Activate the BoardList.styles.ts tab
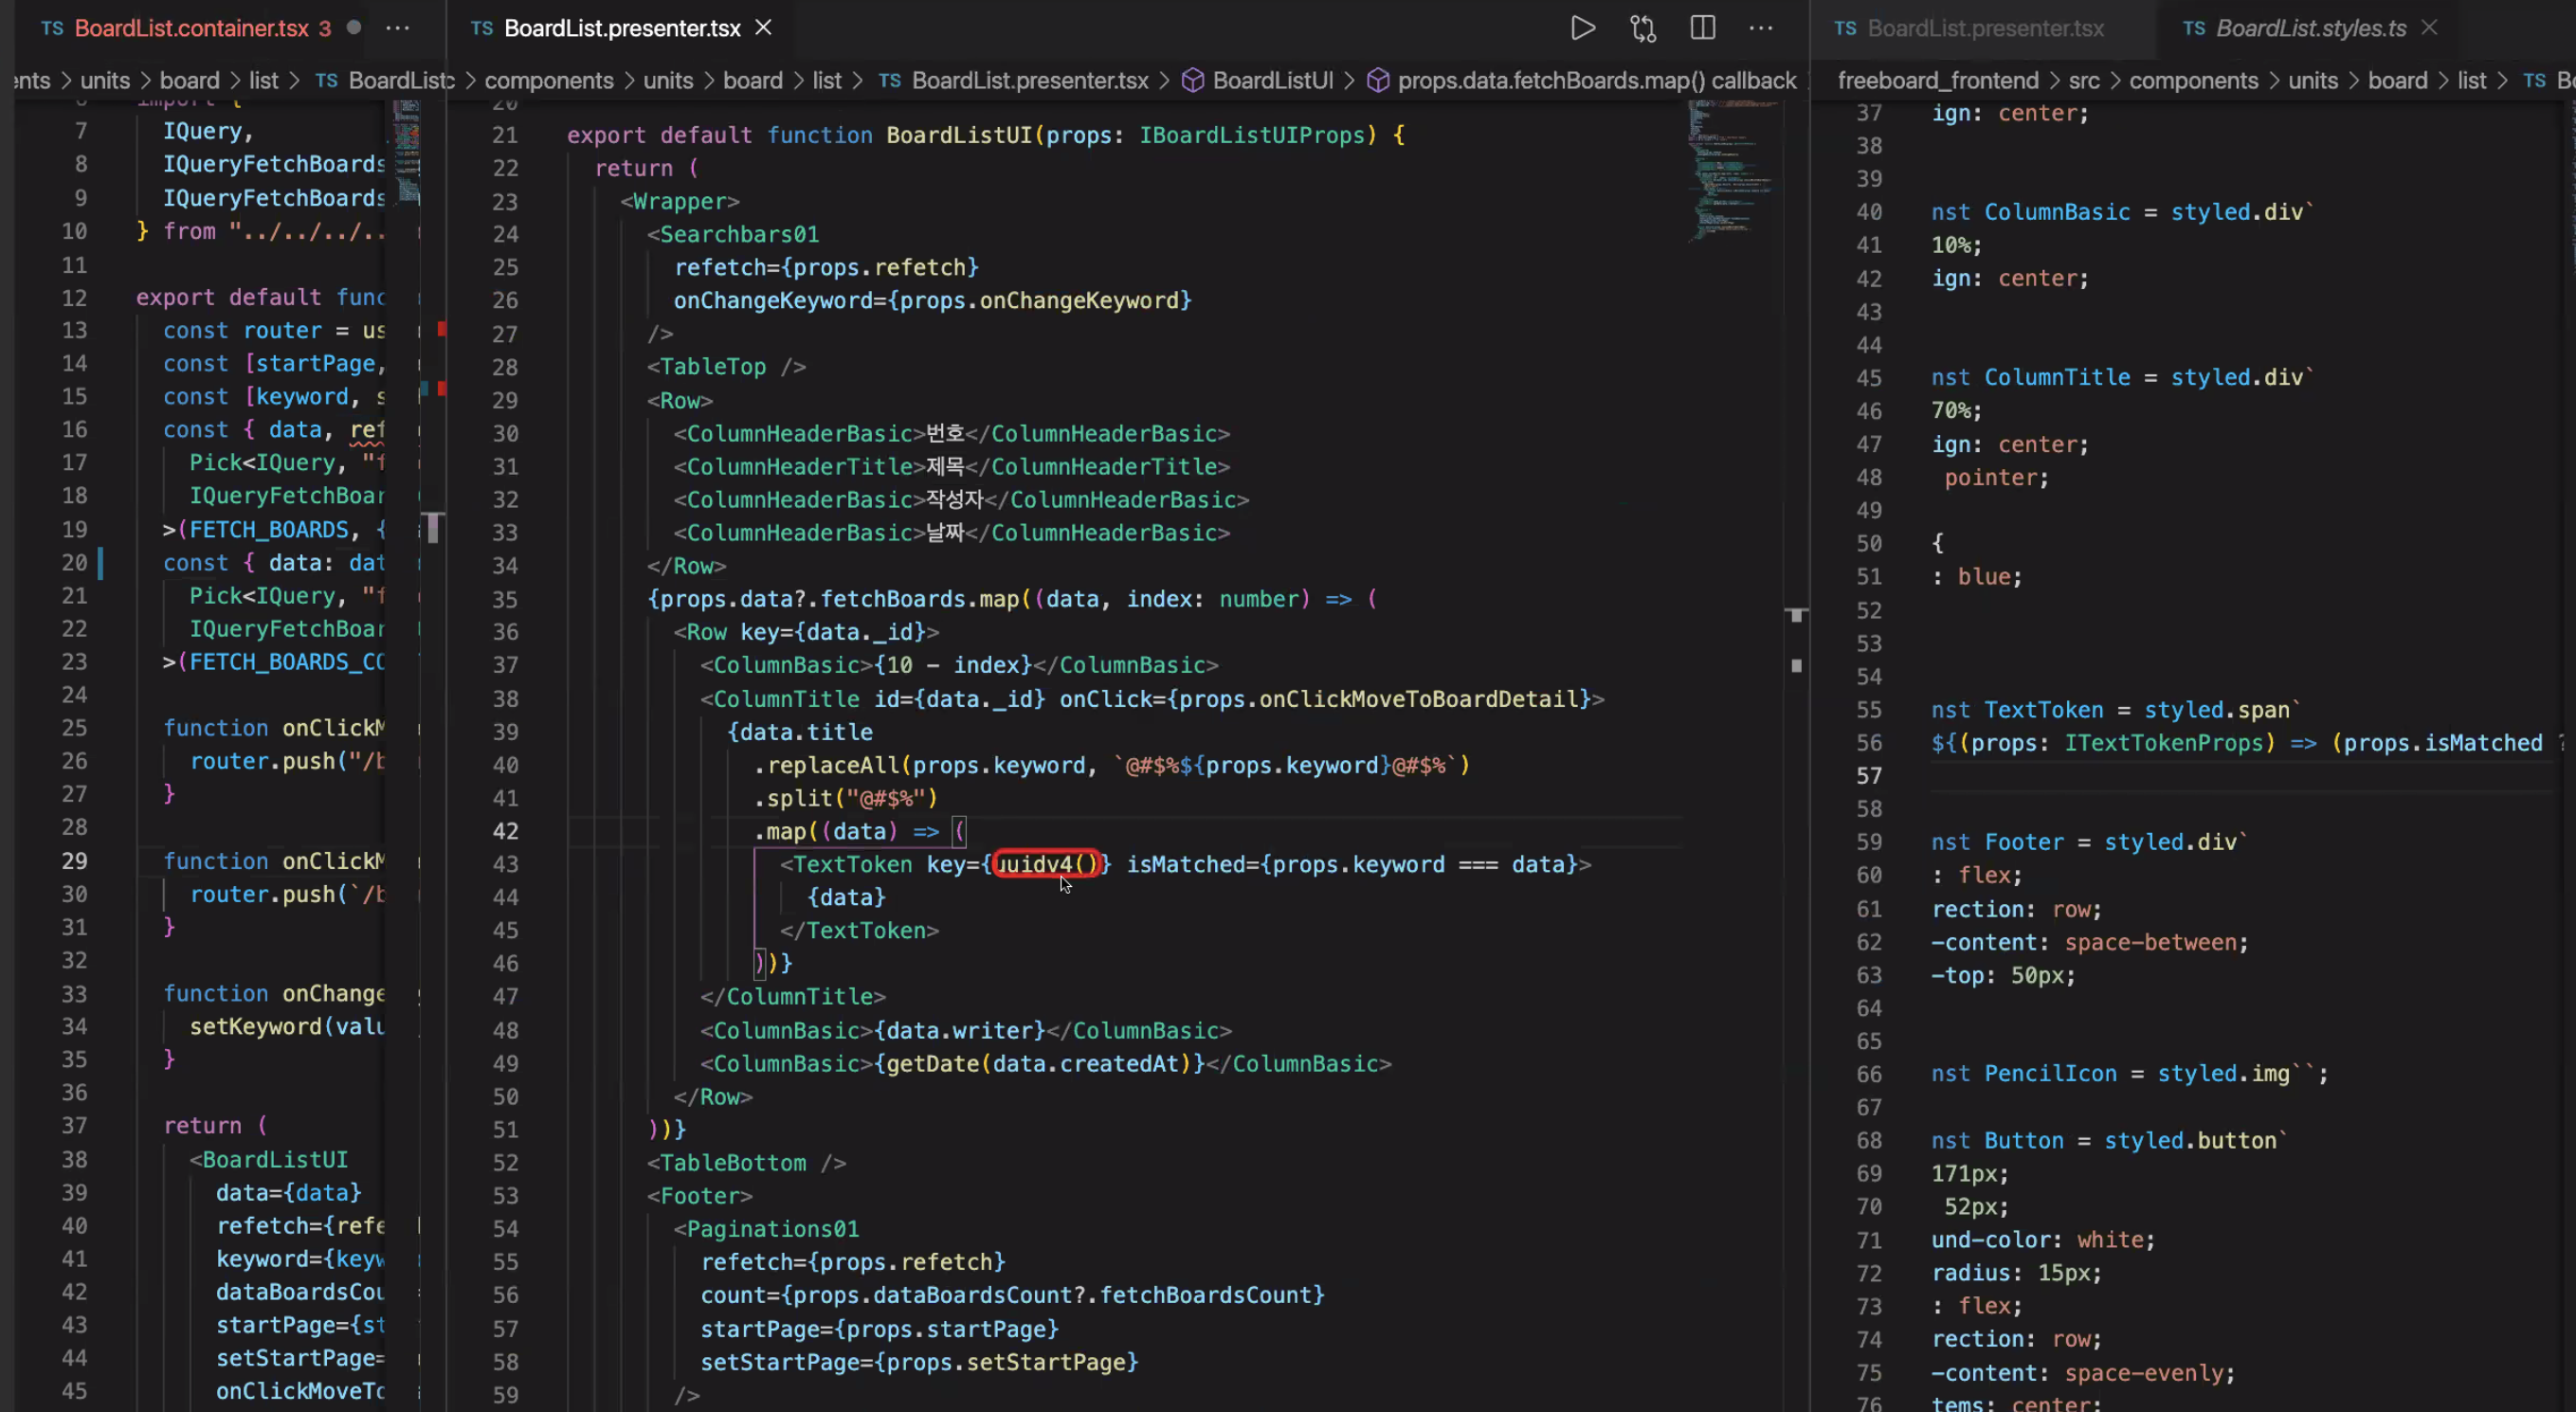The image size is (2576, 1412). (x=2310, y=28)
